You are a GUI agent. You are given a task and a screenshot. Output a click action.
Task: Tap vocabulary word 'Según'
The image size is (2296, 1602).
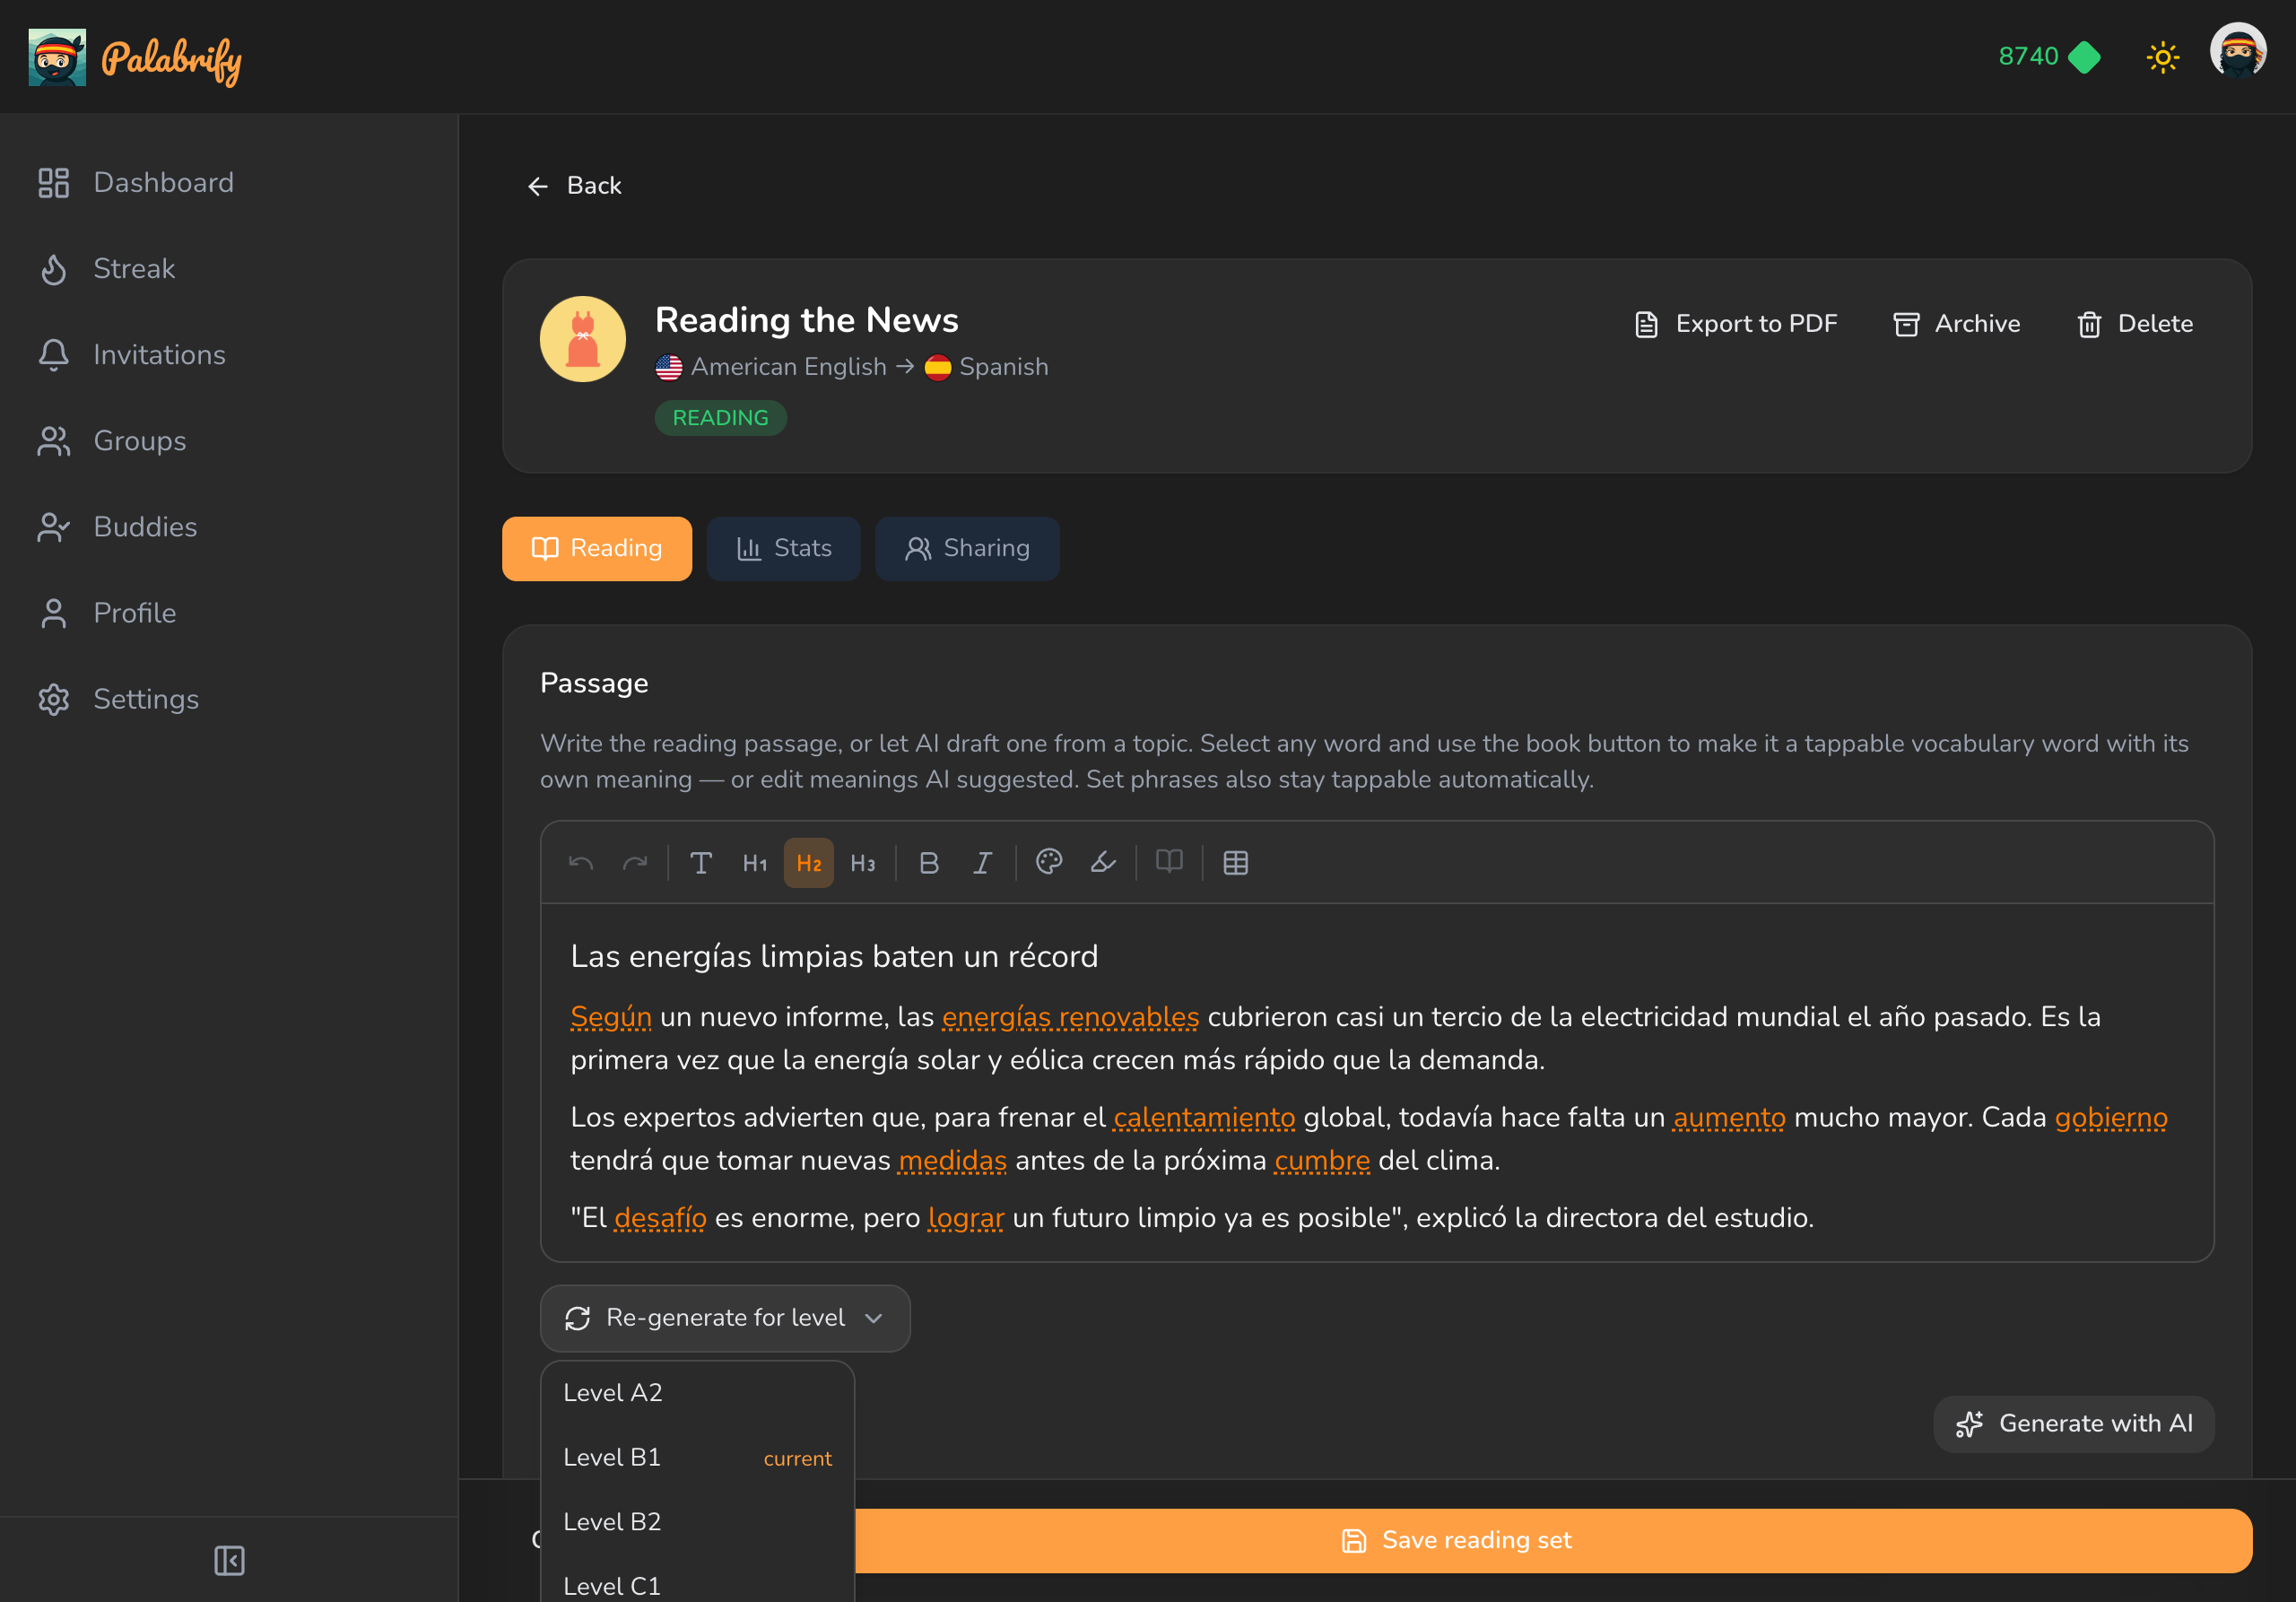click(611, 1017)
